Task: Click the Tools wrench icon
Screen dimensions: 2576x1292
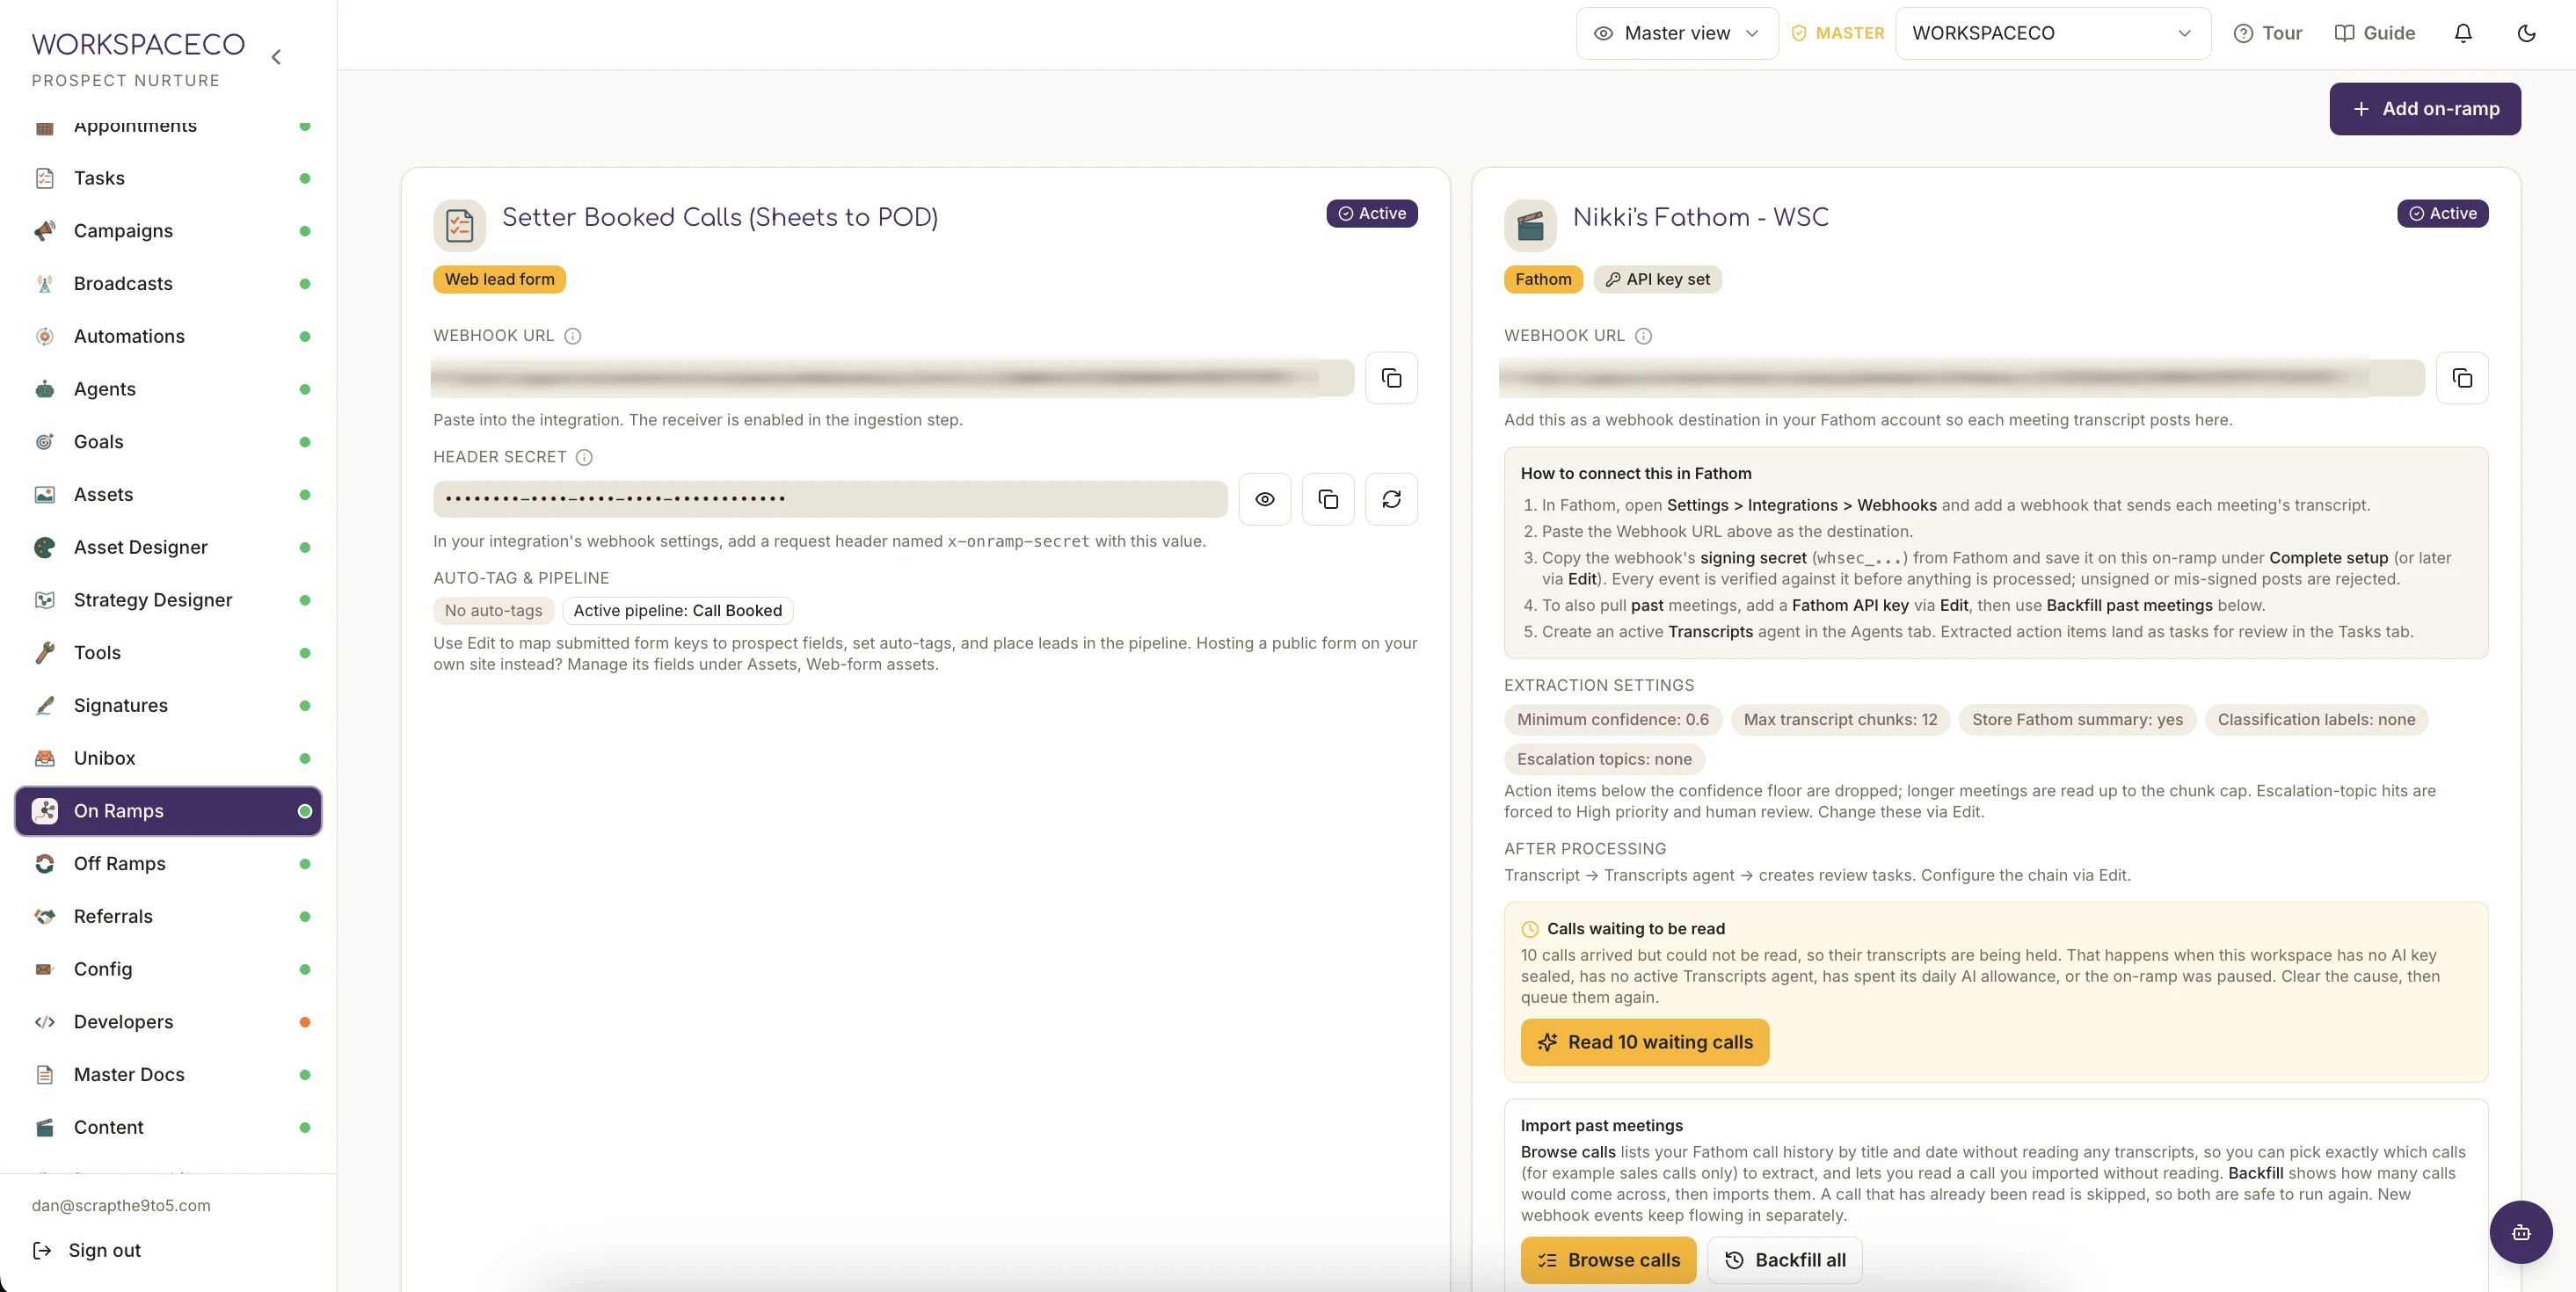Action: [45, 653]
